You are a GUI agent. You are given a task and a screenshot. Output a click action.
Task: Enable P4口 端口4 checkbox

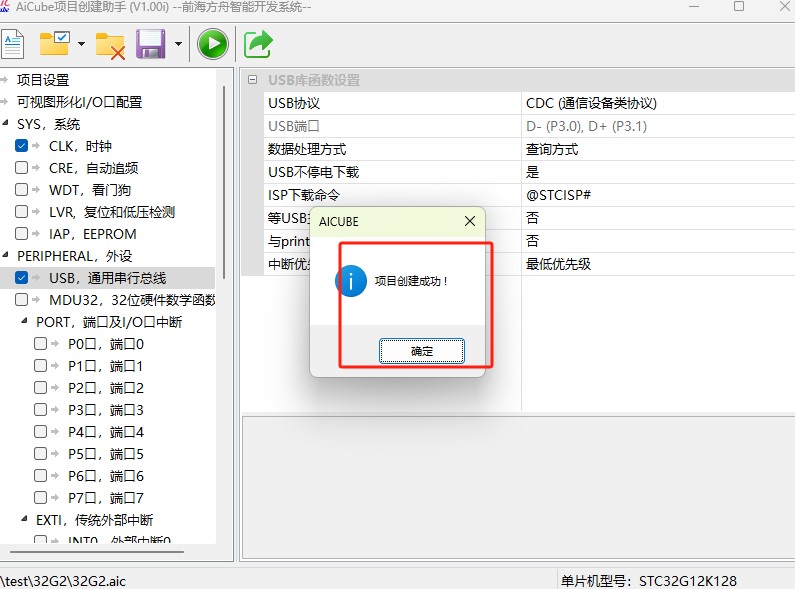[41, 431]
